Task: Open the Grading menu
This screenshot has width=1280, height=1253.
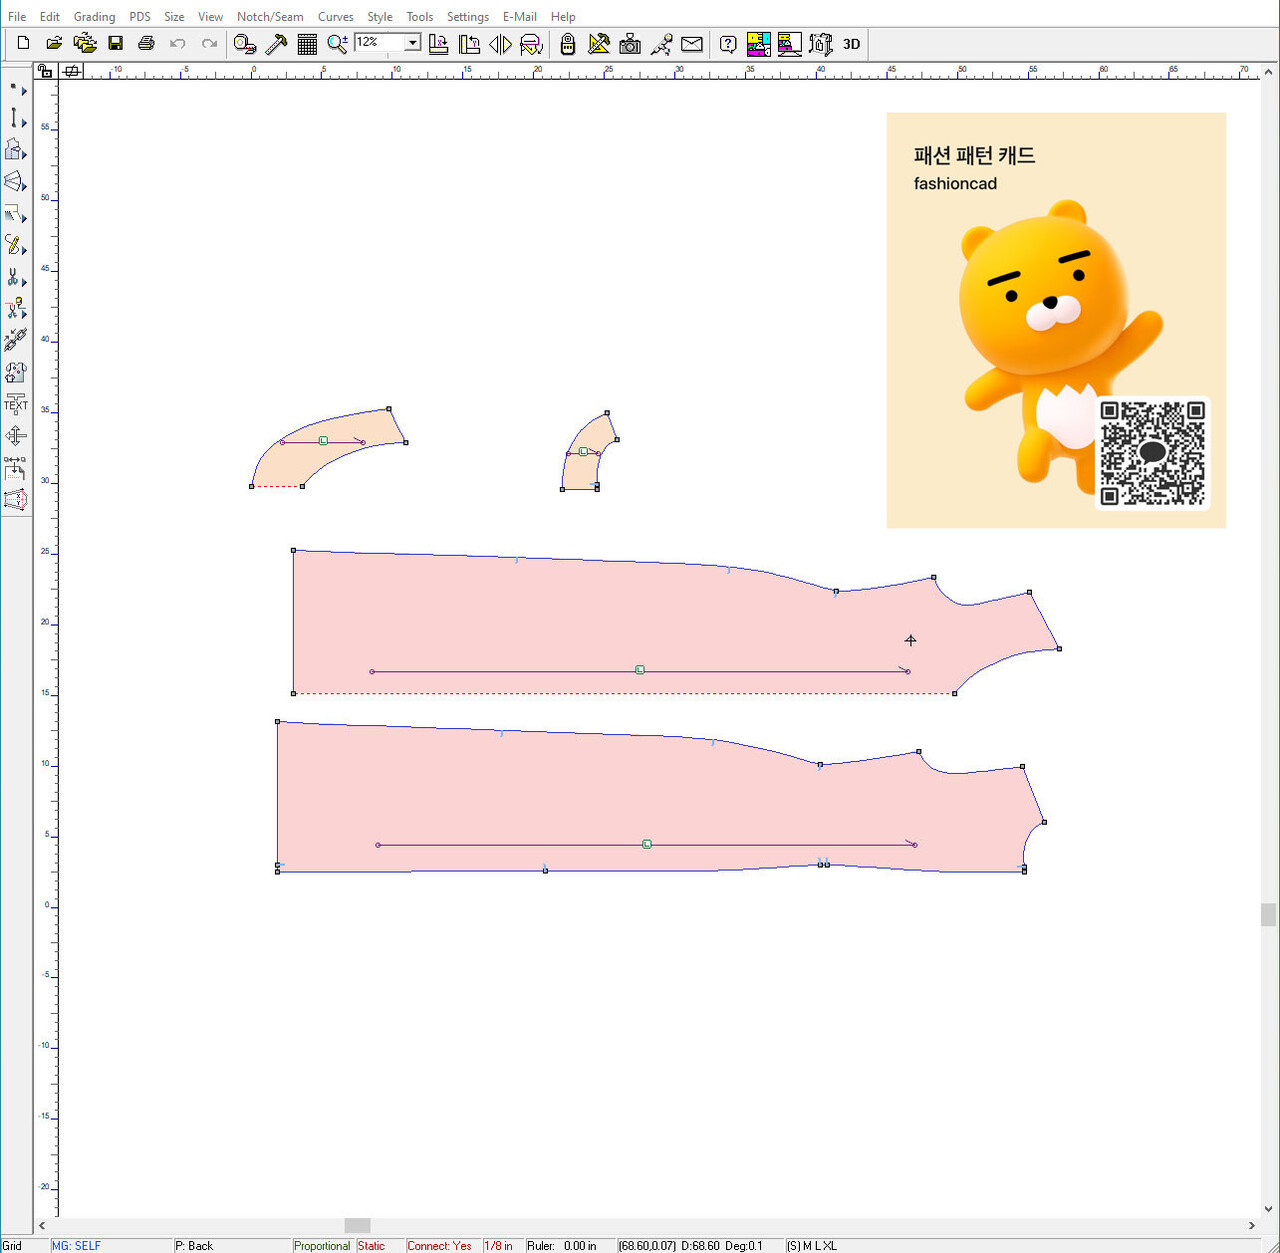Action: pyautogui.click(x=94, y=17)
